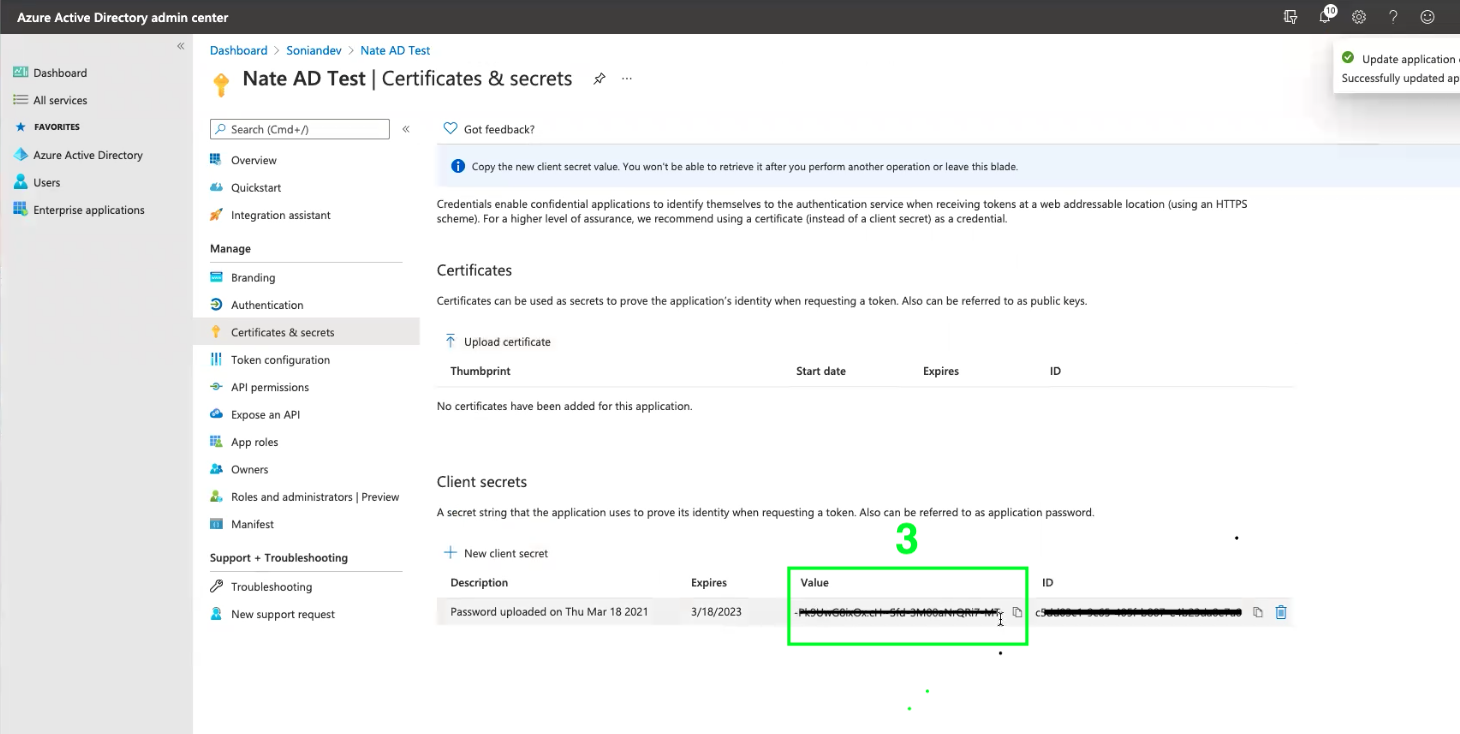This screenshot has width=1460, height=734.
Task: Click the Azure Active Directory admin center title
Action: pos(123,17)
